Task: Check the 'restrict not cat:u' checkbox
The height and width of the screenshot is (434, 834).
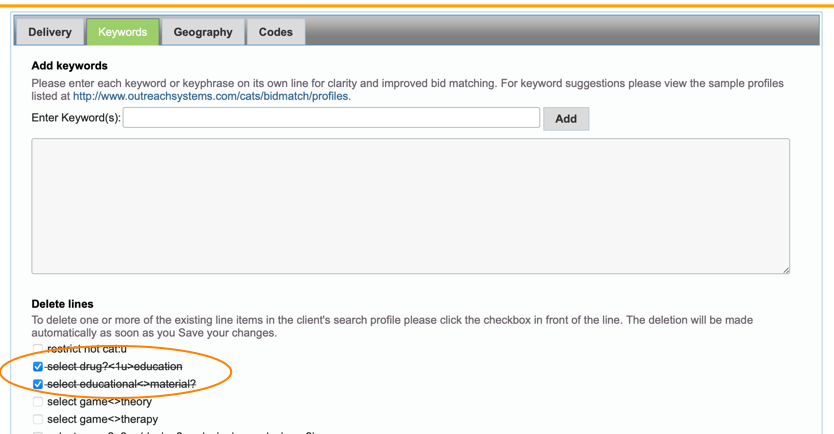Action: tap(38, 349)
